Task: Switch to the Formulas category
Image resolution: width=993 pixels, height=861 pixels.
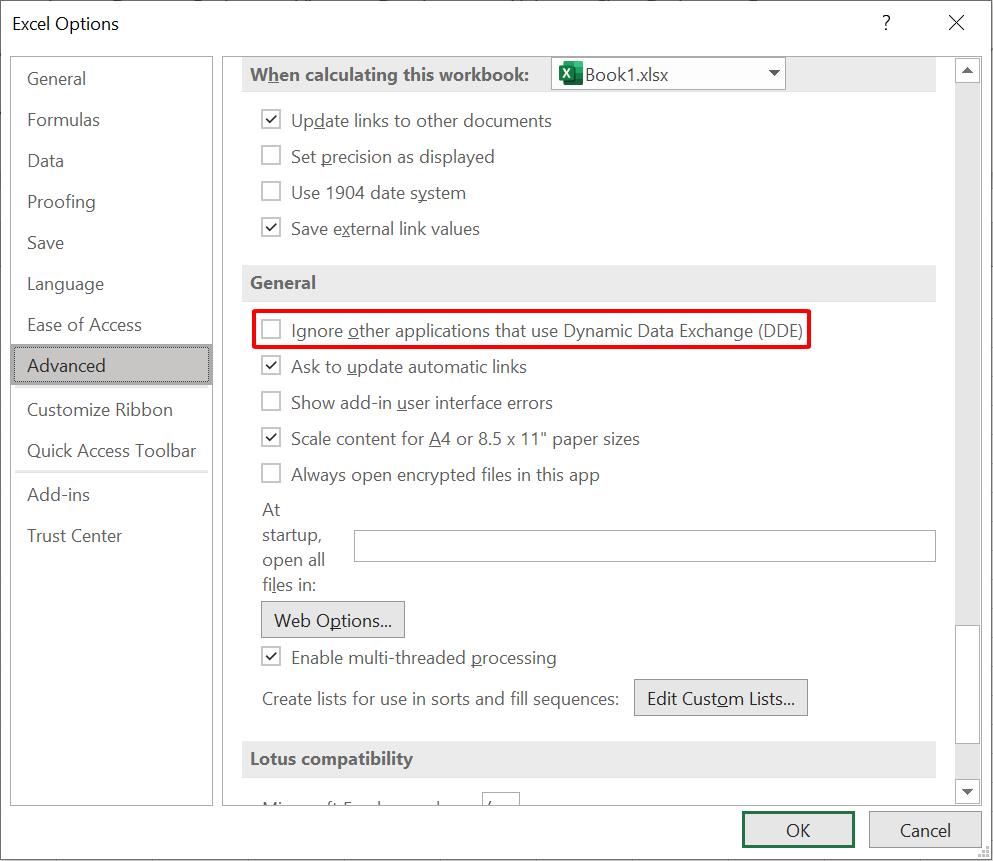Action: pyautogui.click(x=63, y=119)
